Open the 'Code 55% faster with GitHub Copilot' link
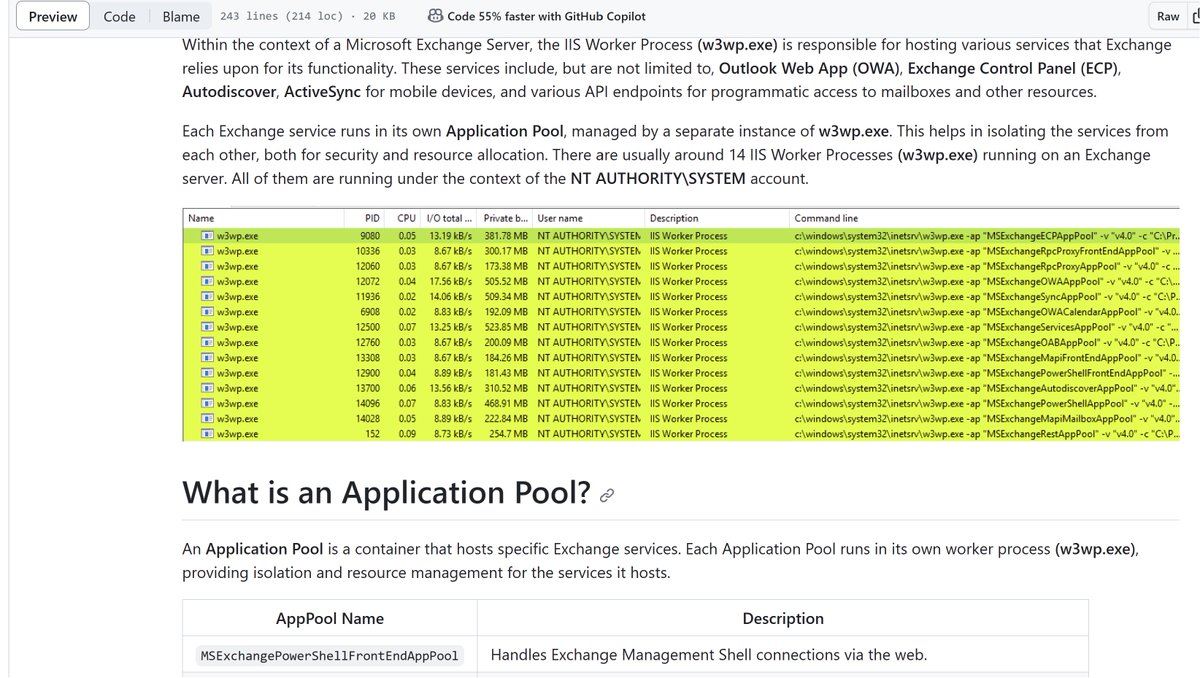 (x=547, y=16)
